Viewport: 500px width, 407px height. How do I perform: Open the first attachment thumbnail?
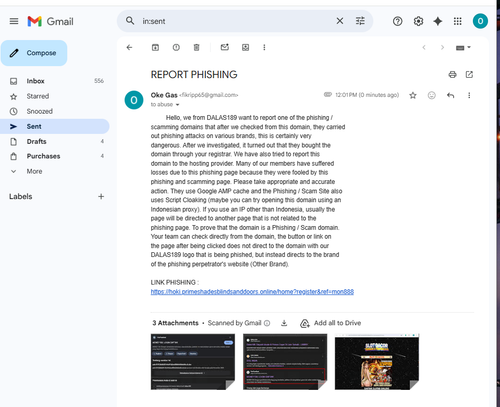193,362
